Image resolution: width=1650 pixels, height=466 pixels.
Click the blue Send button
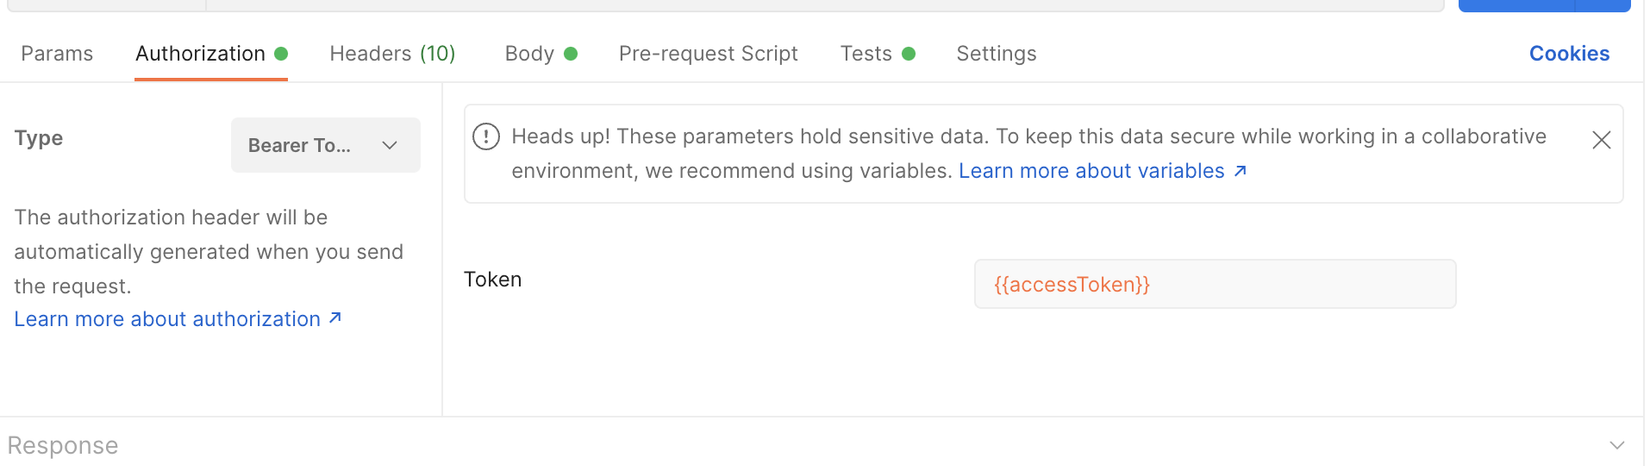[x=1516, y=5]
